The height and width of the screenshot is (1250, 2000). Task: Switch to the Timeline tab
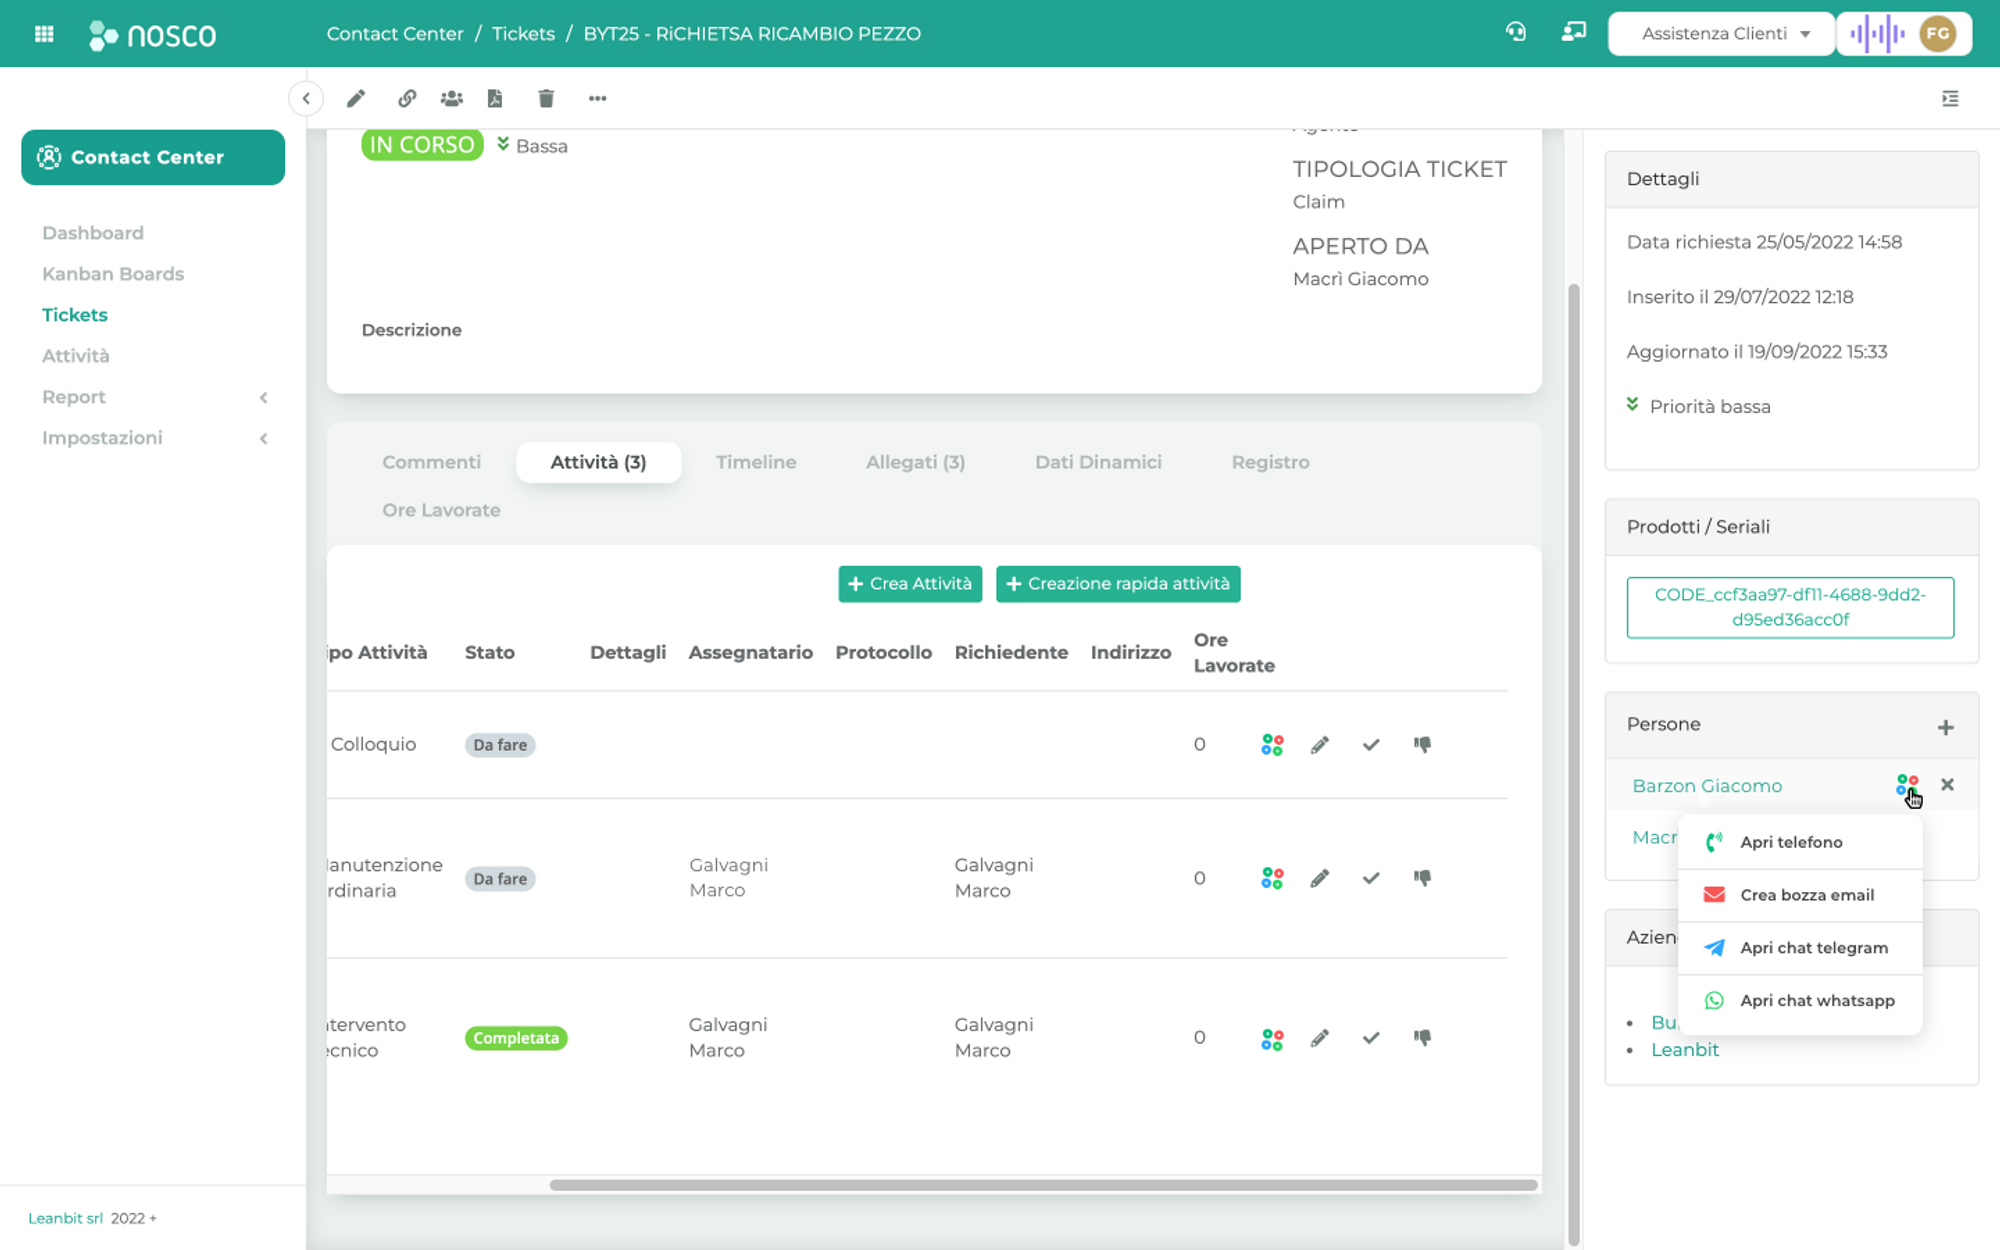click(756, 462)
